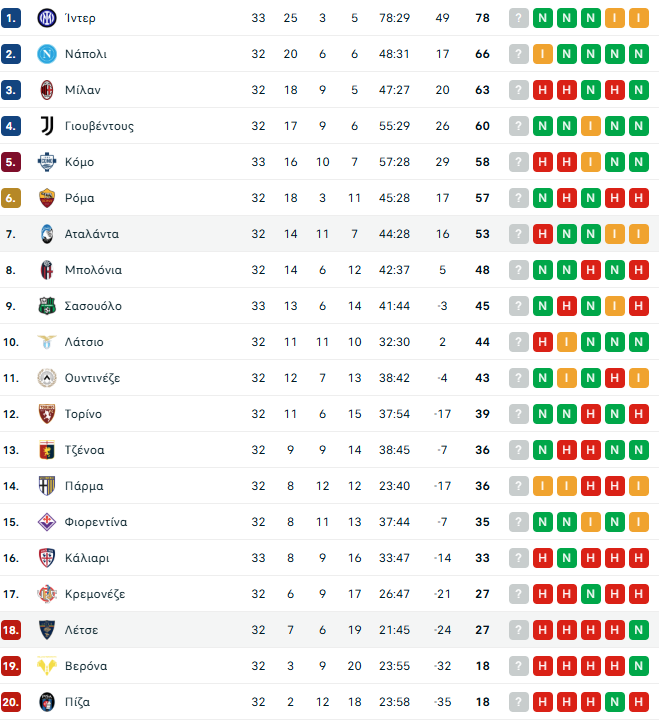Click the Juventus logo icon
This screenshot has width=659, height=720.
click(46, 126)
